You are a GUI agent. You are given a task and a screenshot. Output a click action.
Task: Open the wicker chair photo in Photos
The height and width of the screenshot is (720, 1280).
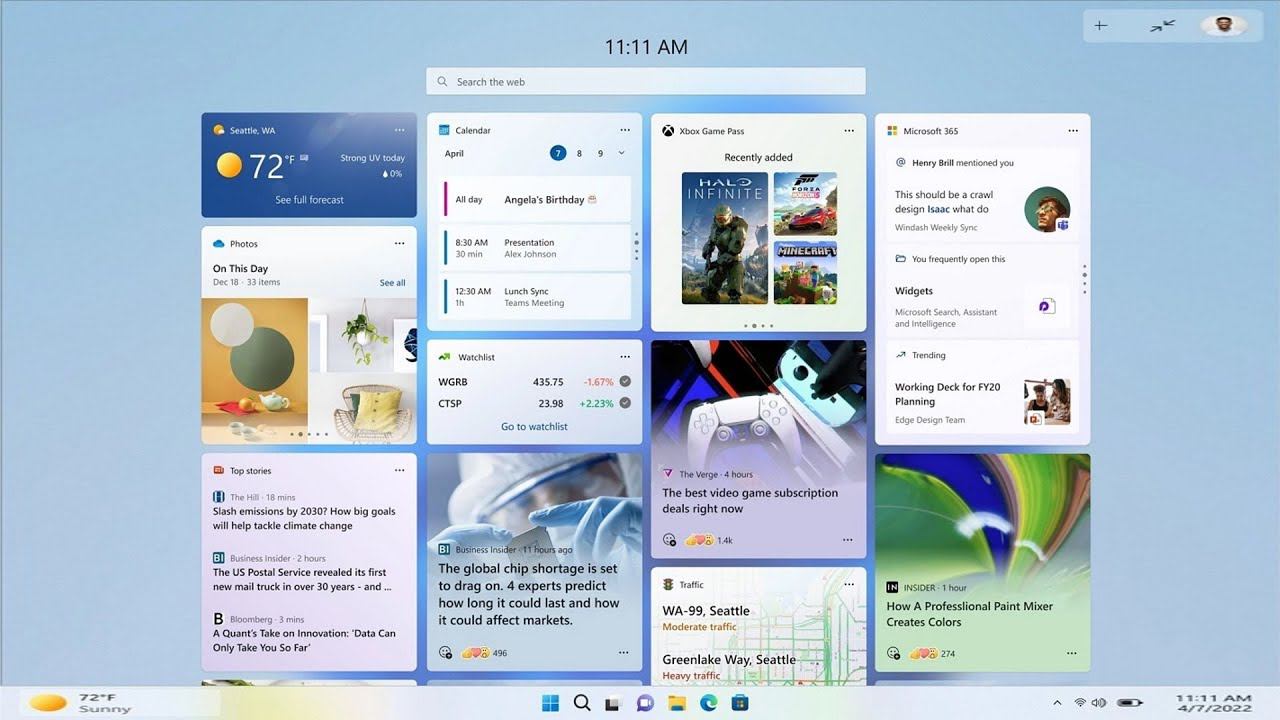364,411
